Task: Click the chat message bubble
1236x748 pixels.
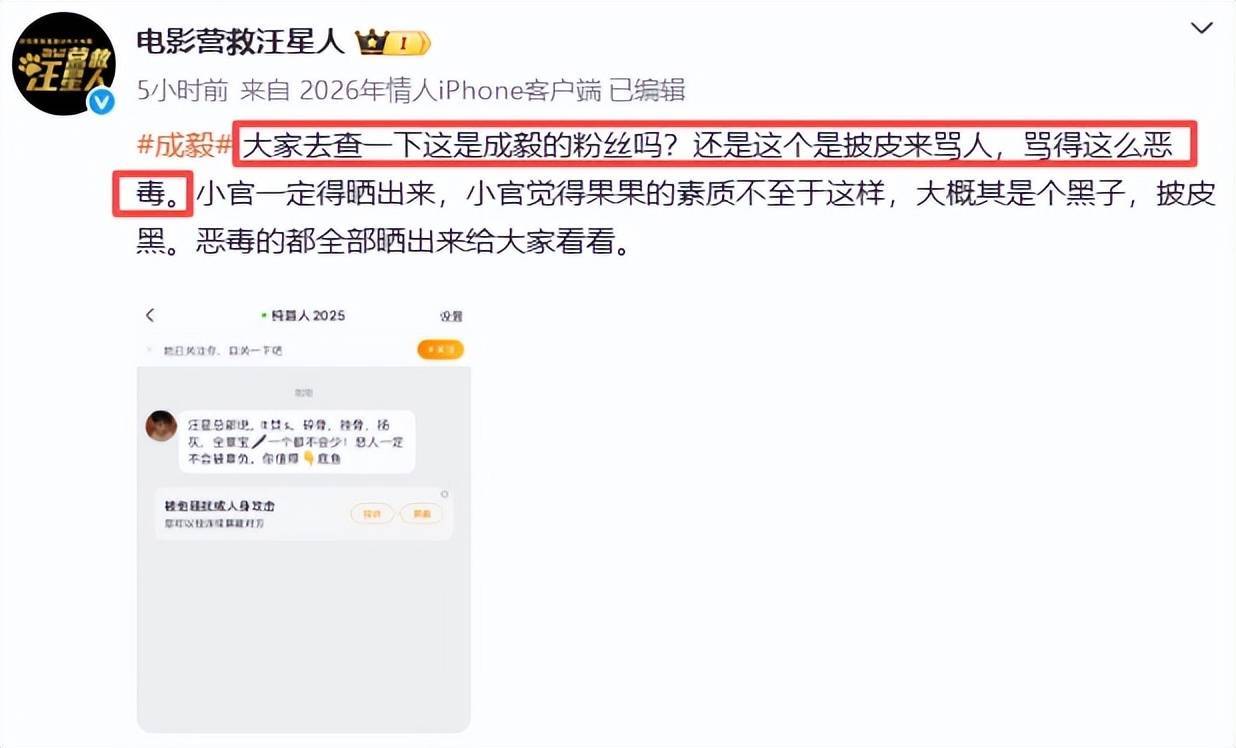Action: click(298, 442)
